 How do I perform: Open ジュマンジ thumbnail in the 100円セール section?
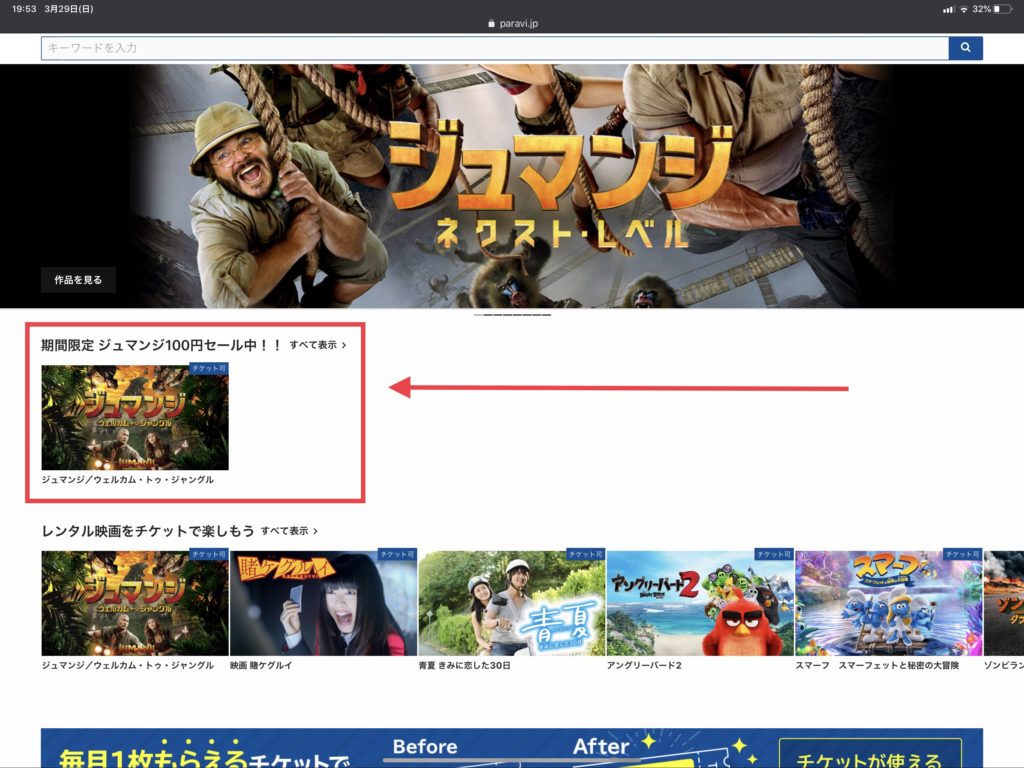tap(135, 417)
